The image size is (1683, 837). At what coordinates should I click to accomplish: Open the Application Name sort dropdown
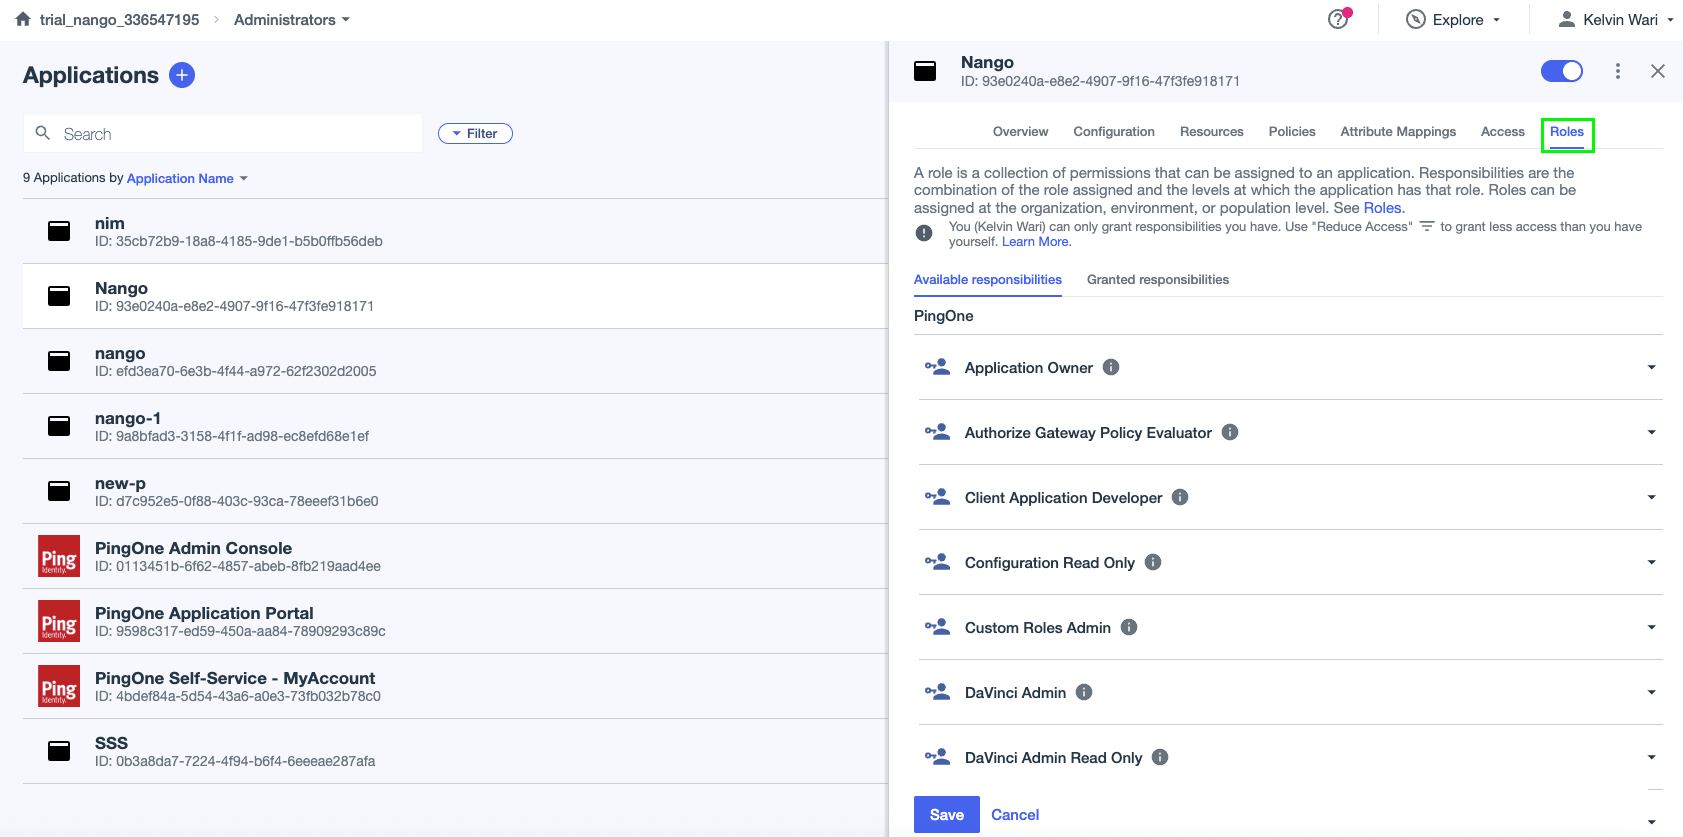[187, 178]
